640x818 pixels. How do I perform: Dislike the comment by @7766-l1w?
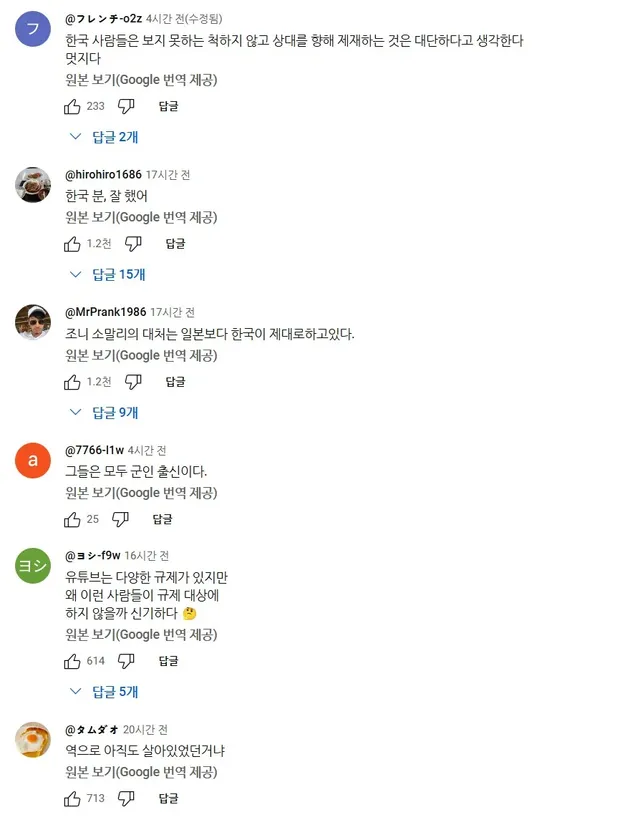120,520
